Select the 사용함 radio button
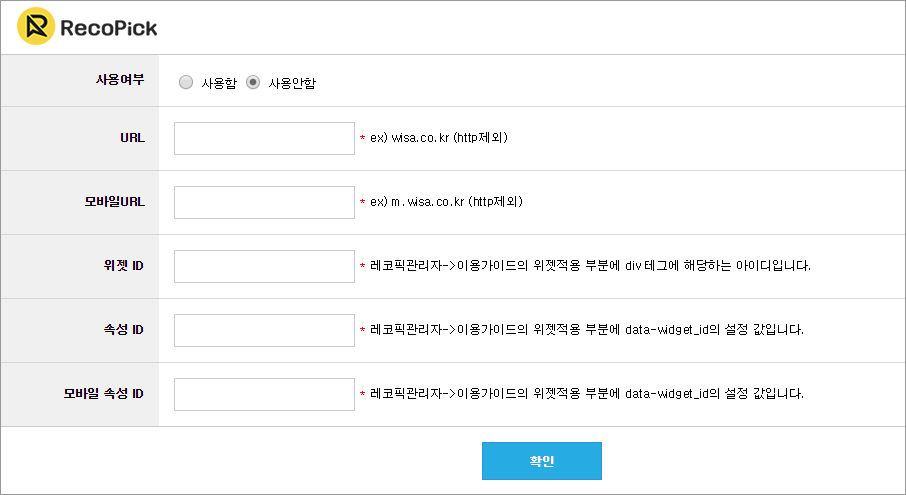 pyautogui.click(x=185, y=82)
